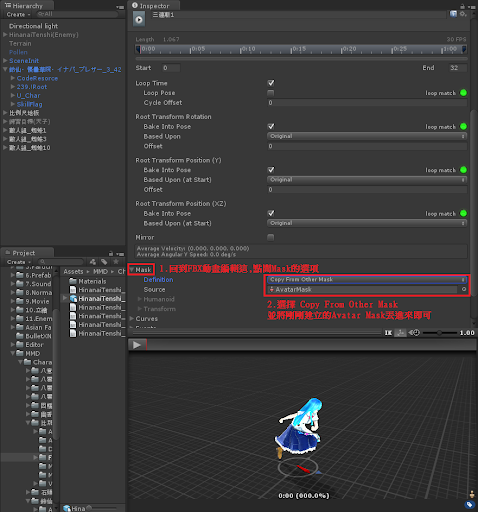
Task: Click the Hierarchy search field
Action: [77, 14]
